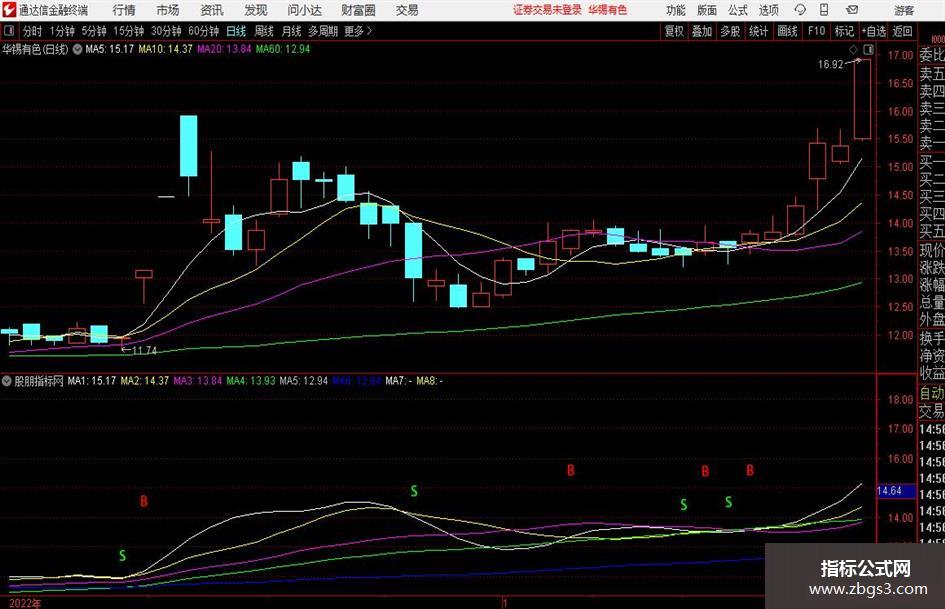This screenshot has width=945, height=609.
Task: Click the first red B buy signal at left
Action: click(x=143, y=501)
